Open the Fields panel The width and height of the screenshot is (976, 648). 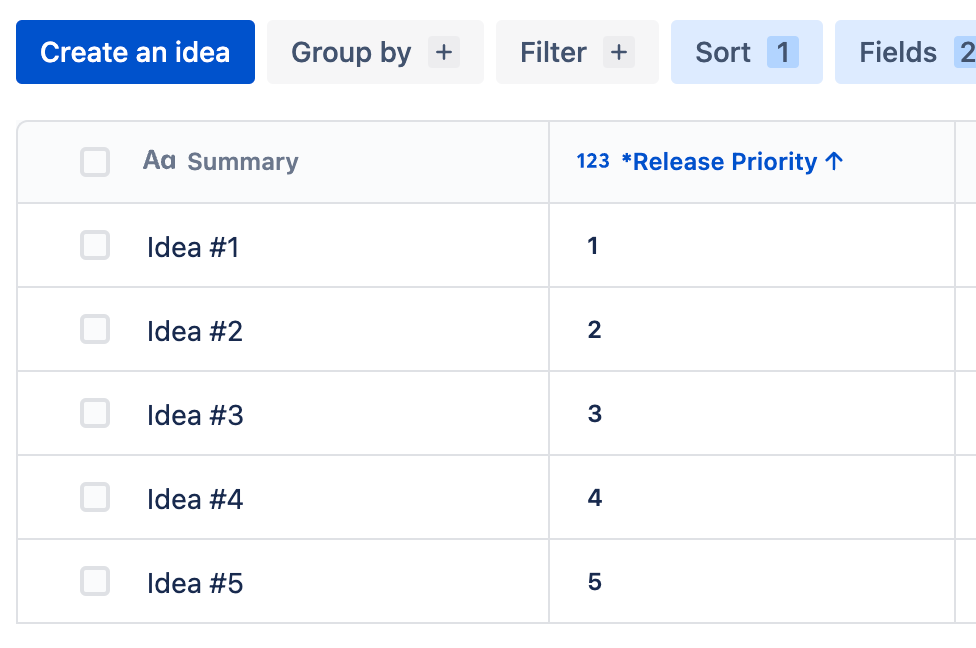point(898,52)
